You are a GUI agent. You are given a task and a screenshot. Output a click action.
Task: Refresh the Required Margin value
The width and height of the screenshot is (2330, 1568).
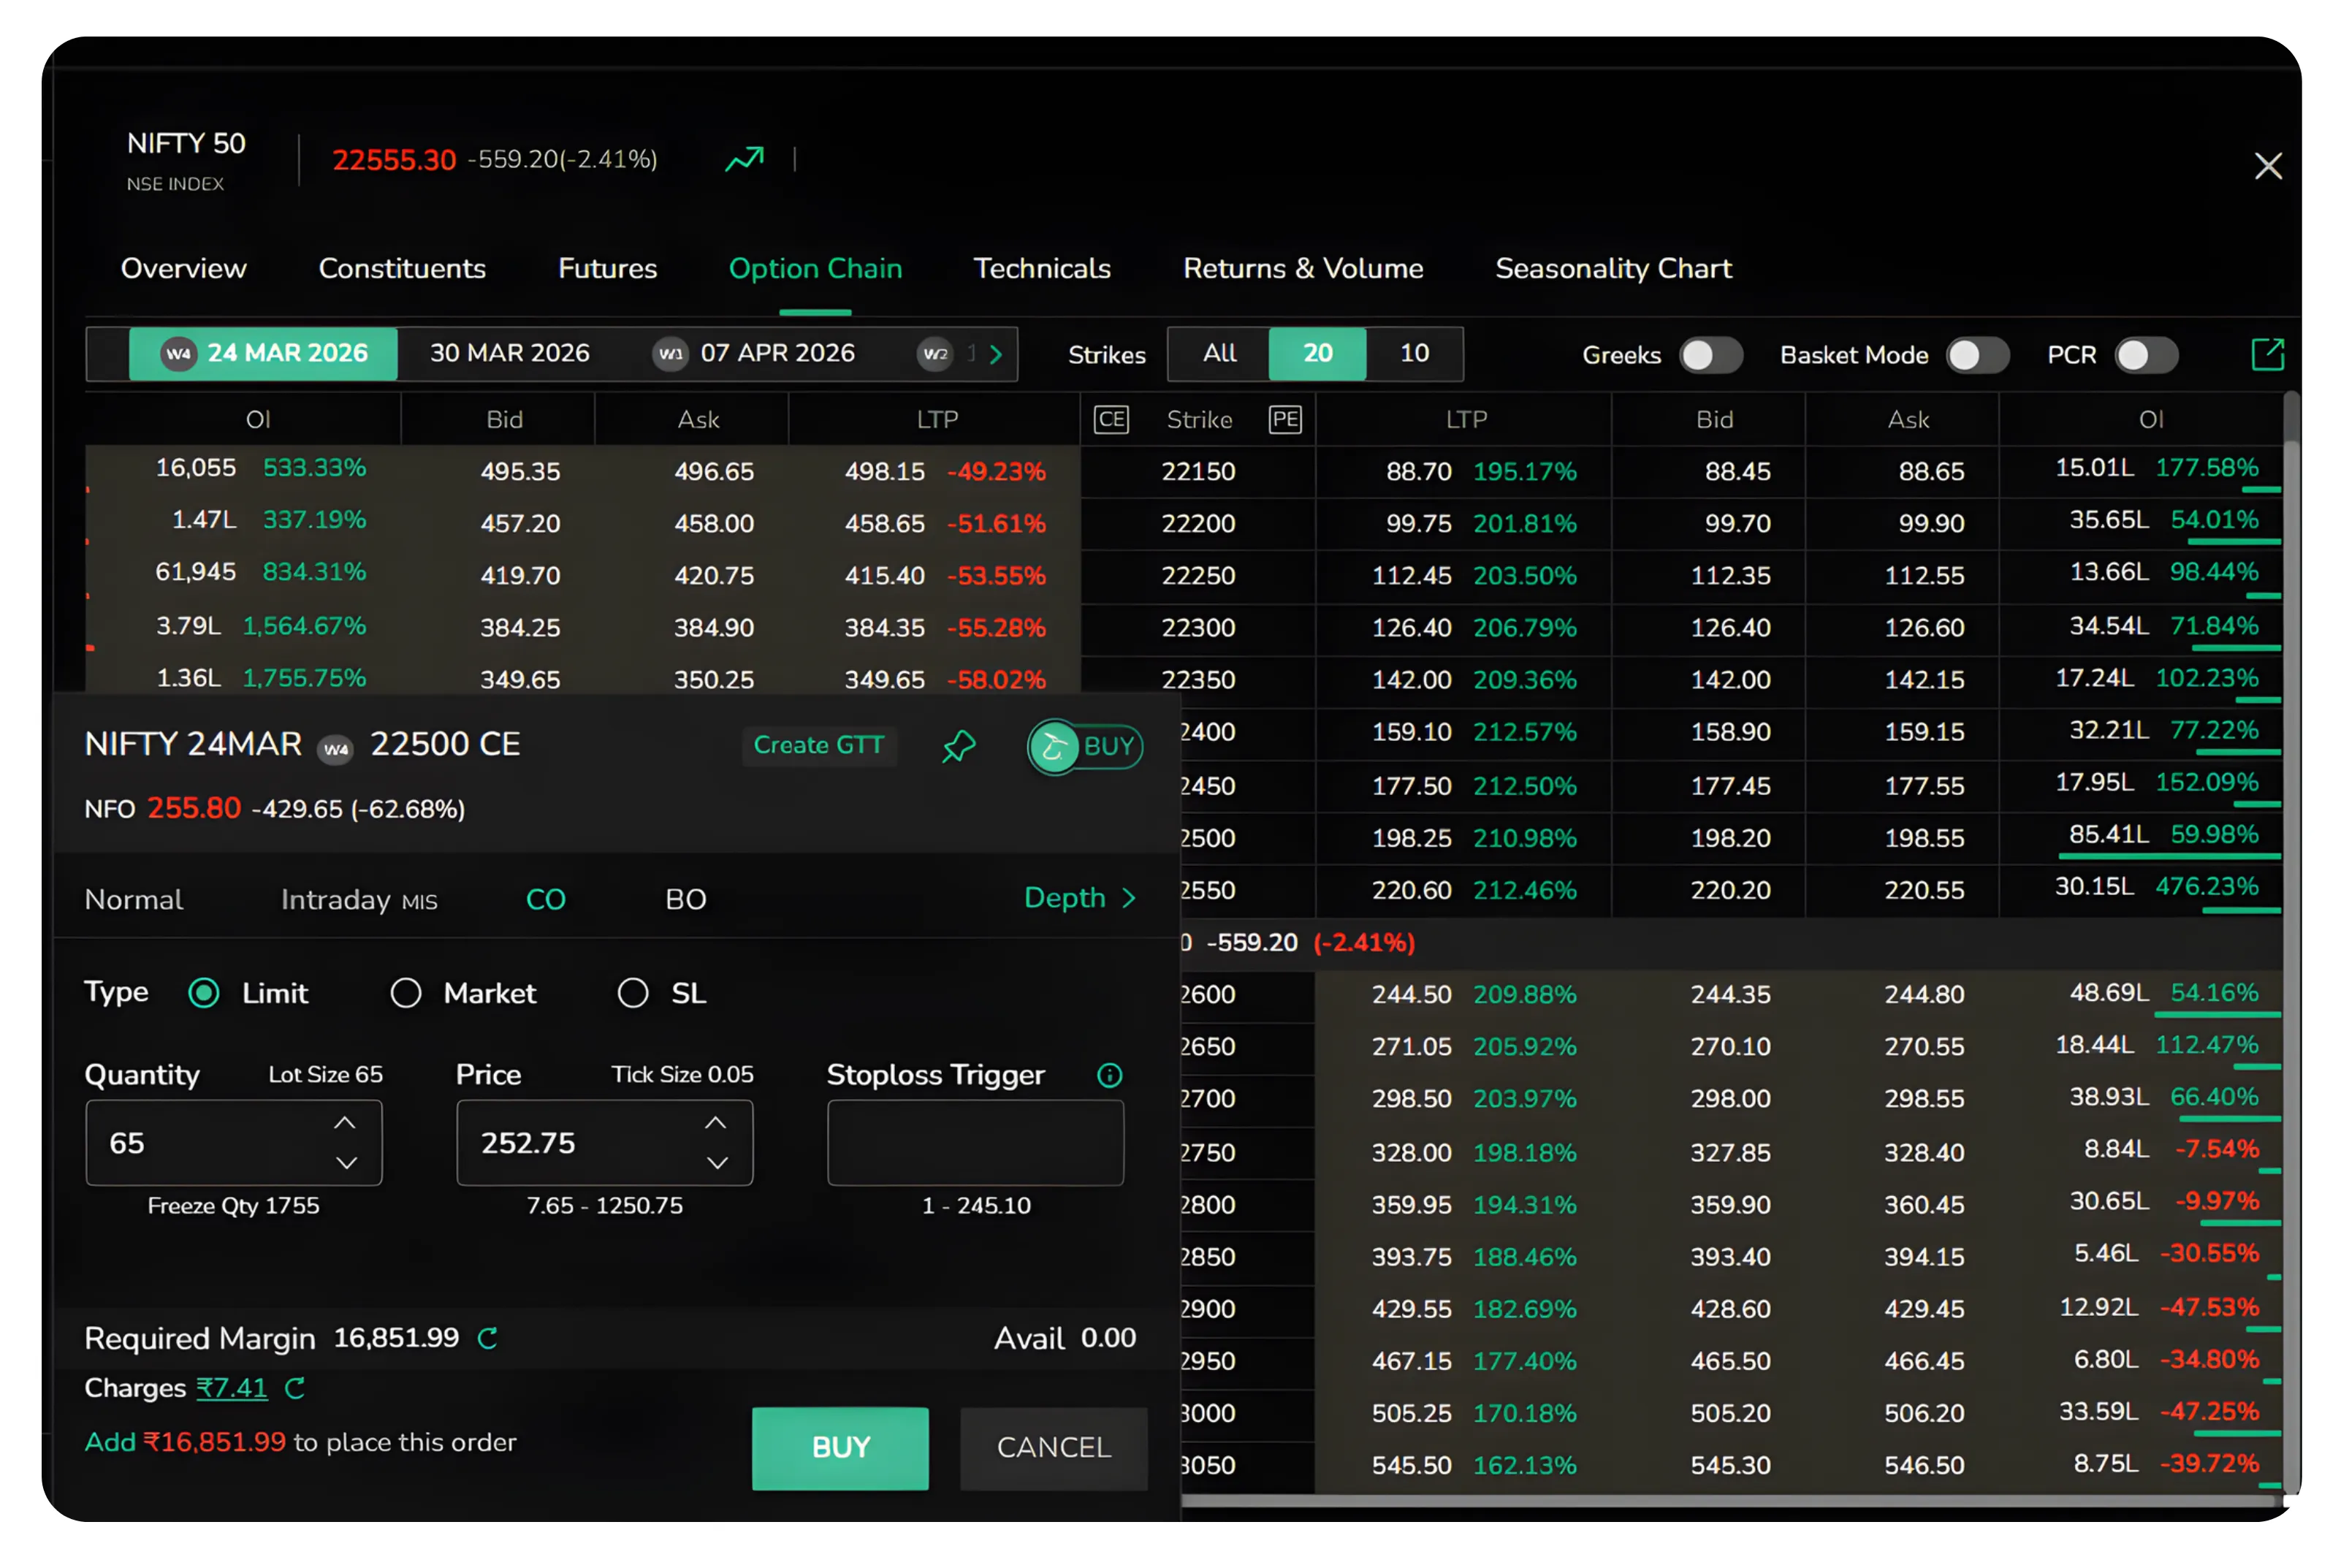(487, 1338)
